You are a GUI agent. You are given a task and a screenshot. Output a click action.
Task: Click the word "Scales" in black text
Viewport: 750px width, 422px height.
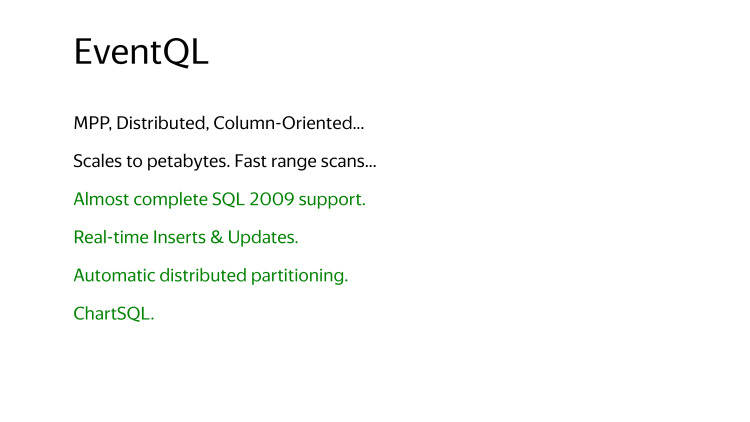96,161
